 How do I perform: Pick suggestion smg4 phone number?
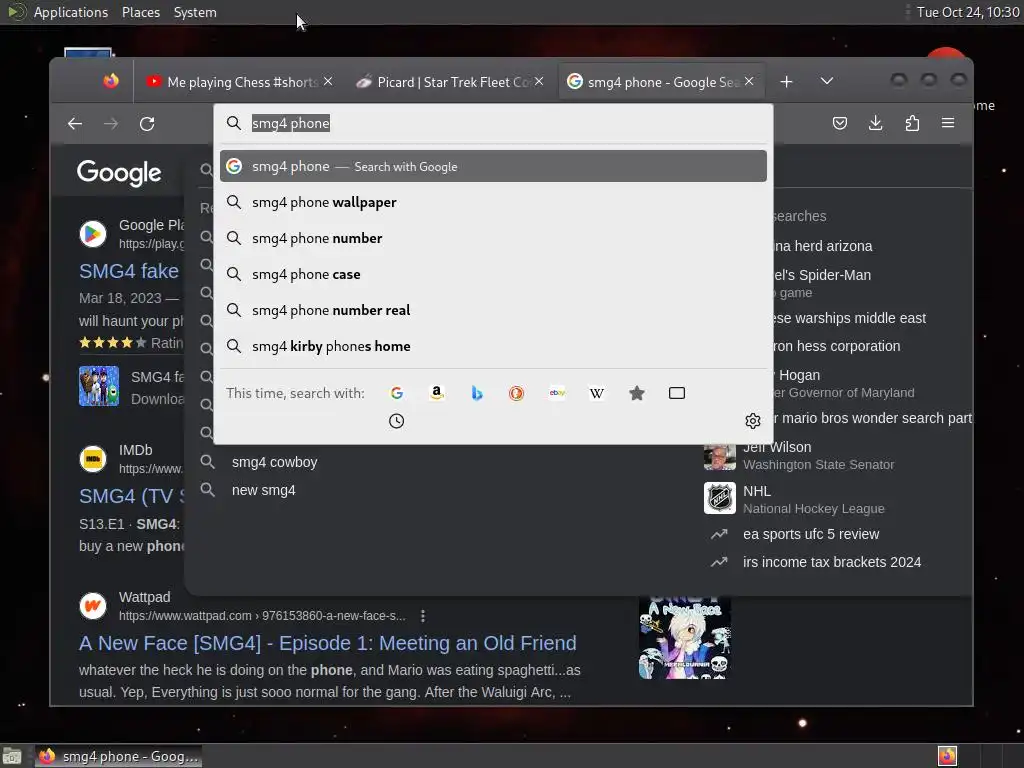coord(493,238)
